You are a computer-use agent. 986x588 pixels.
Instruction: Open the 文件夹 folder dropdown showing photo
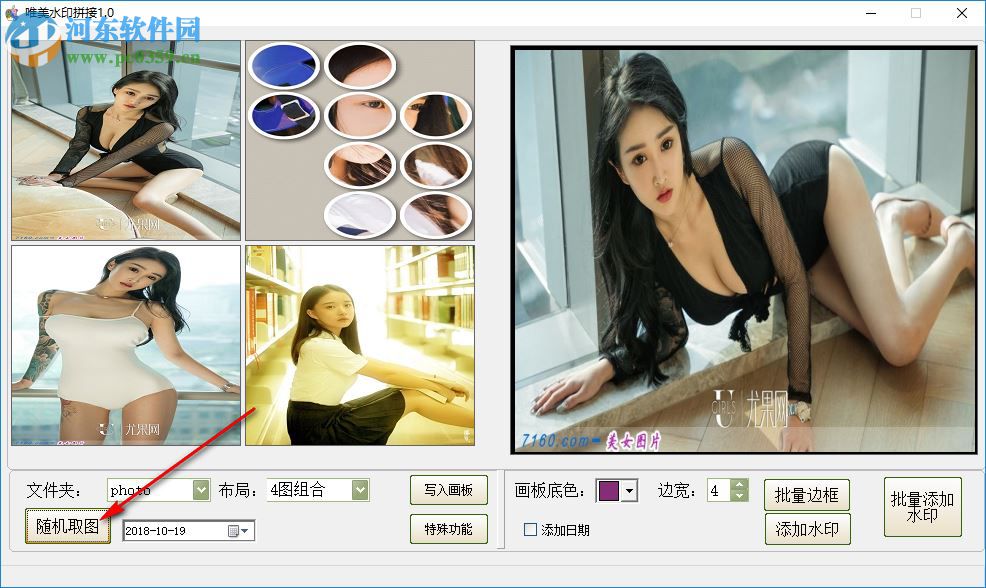[x=200, y=489]
